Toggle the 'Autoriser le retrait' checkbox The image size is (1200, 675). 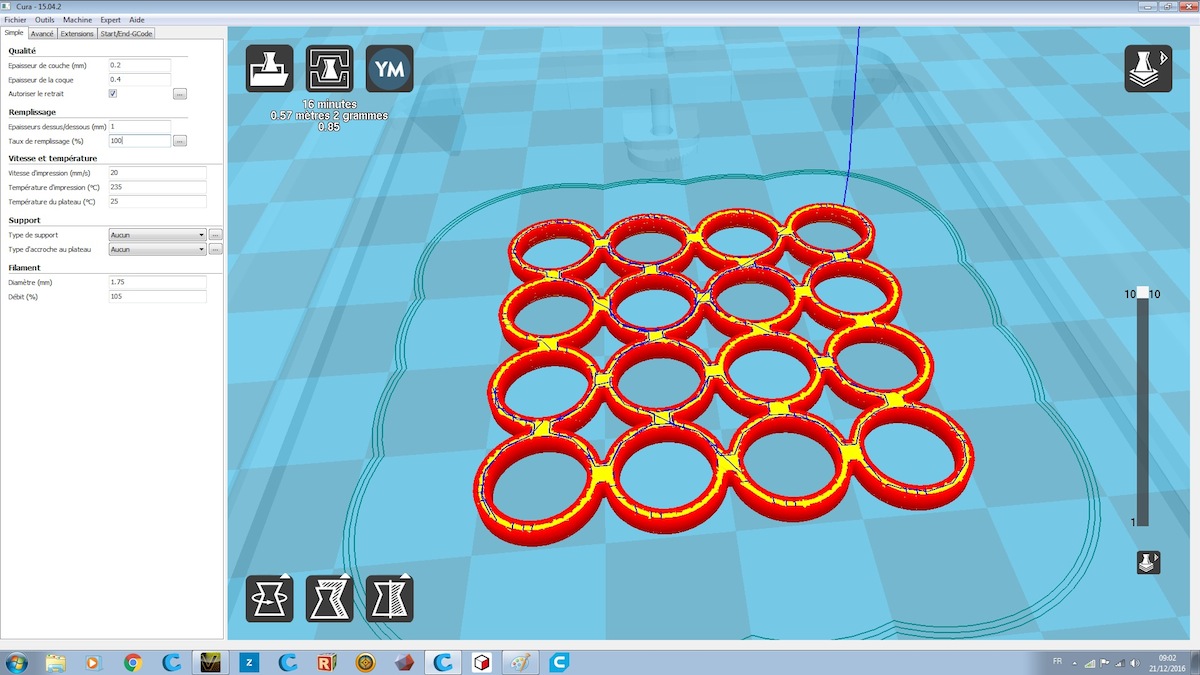click(113, 94)
